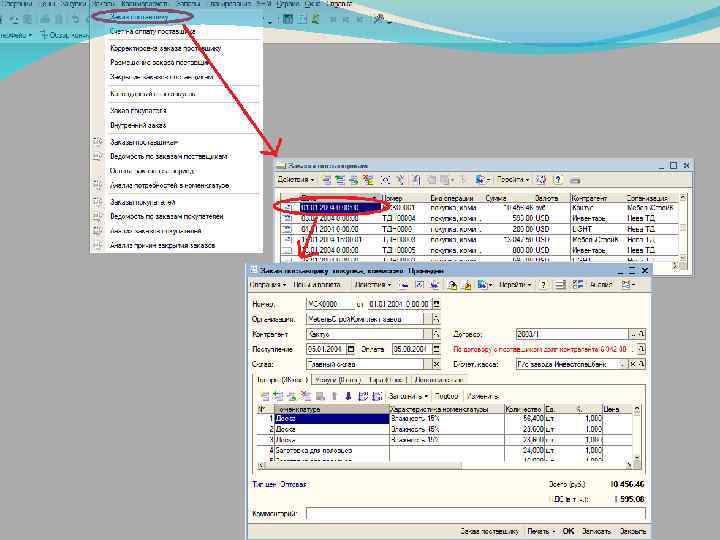Select order row with sum 500.00 USD
This screenshot has width=720, height=540.
[480, 218]
